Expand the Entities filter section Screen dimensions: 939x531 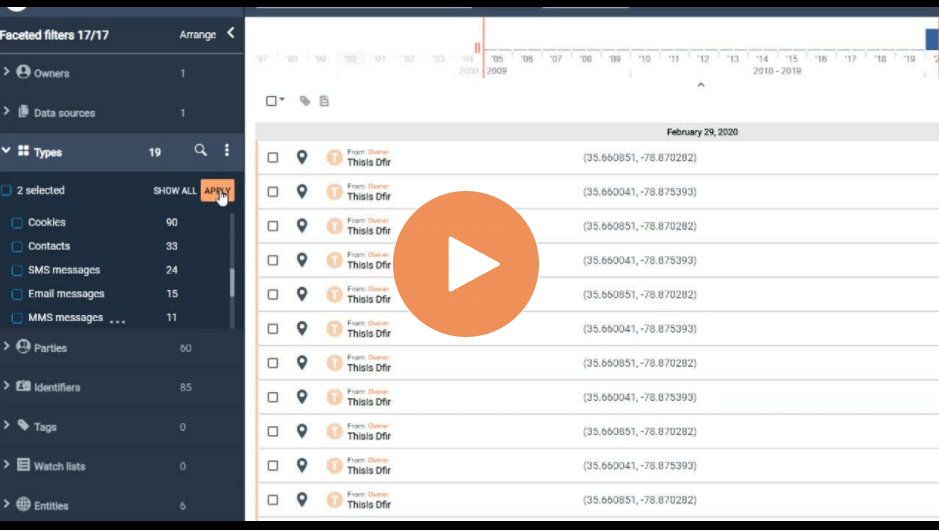click(7, 504)
